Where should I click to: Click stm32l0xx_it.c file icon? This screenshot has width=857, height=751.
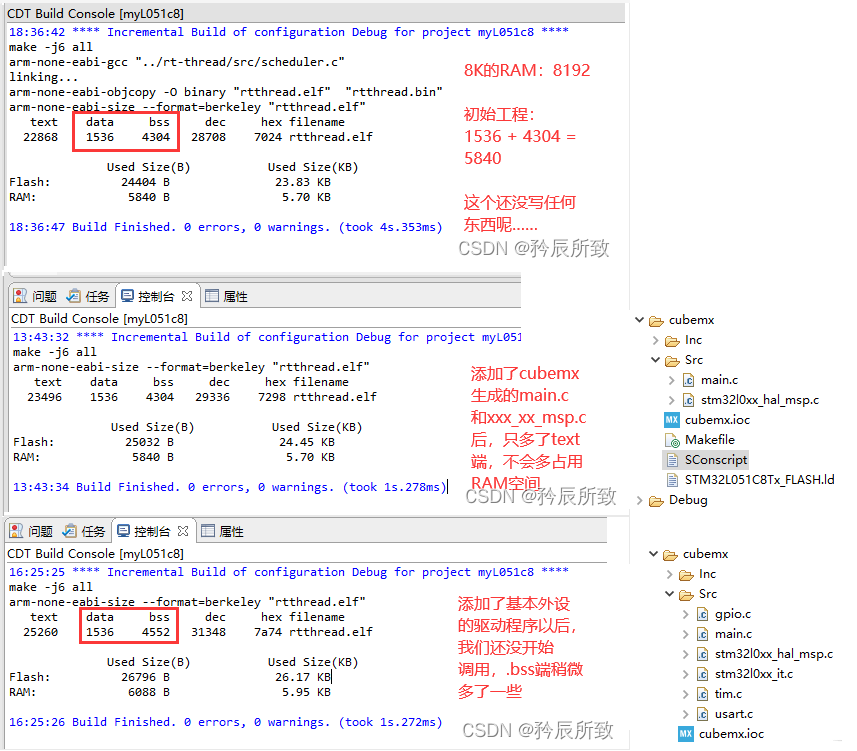pyautogui.click(x=702, y=674)
